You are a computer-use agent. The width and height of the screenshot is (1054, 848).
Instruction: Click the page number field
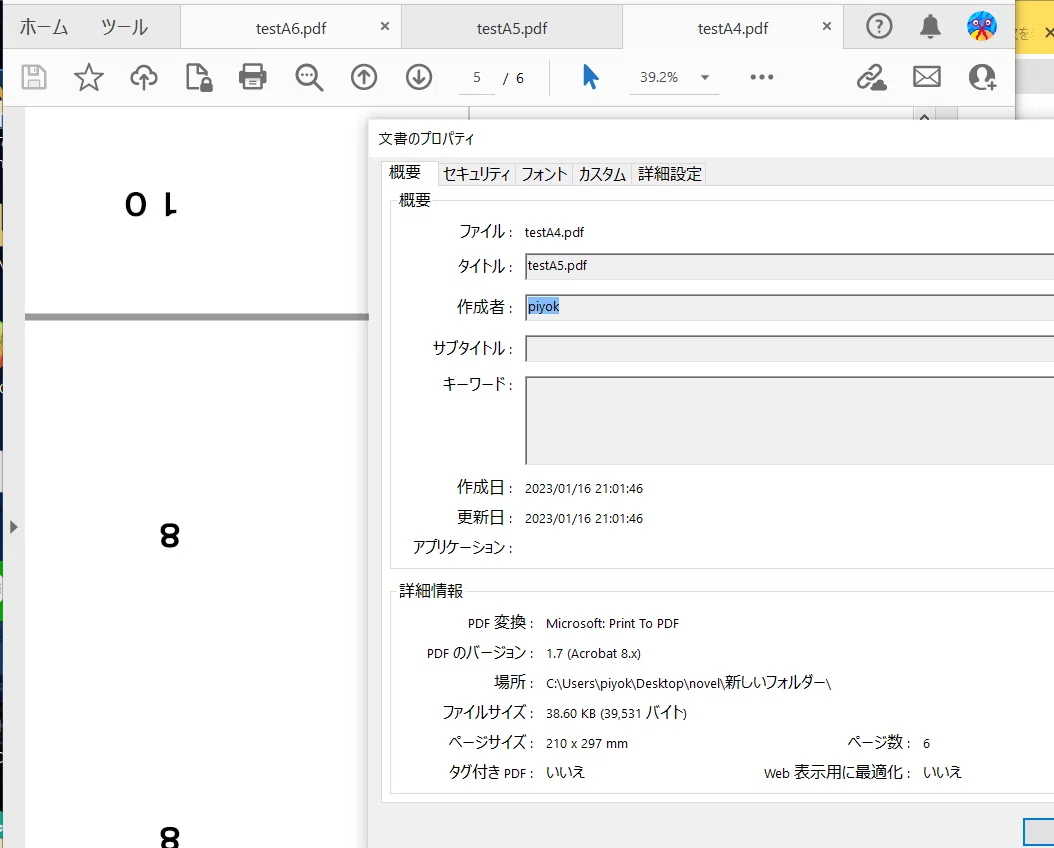coord(477,78)
